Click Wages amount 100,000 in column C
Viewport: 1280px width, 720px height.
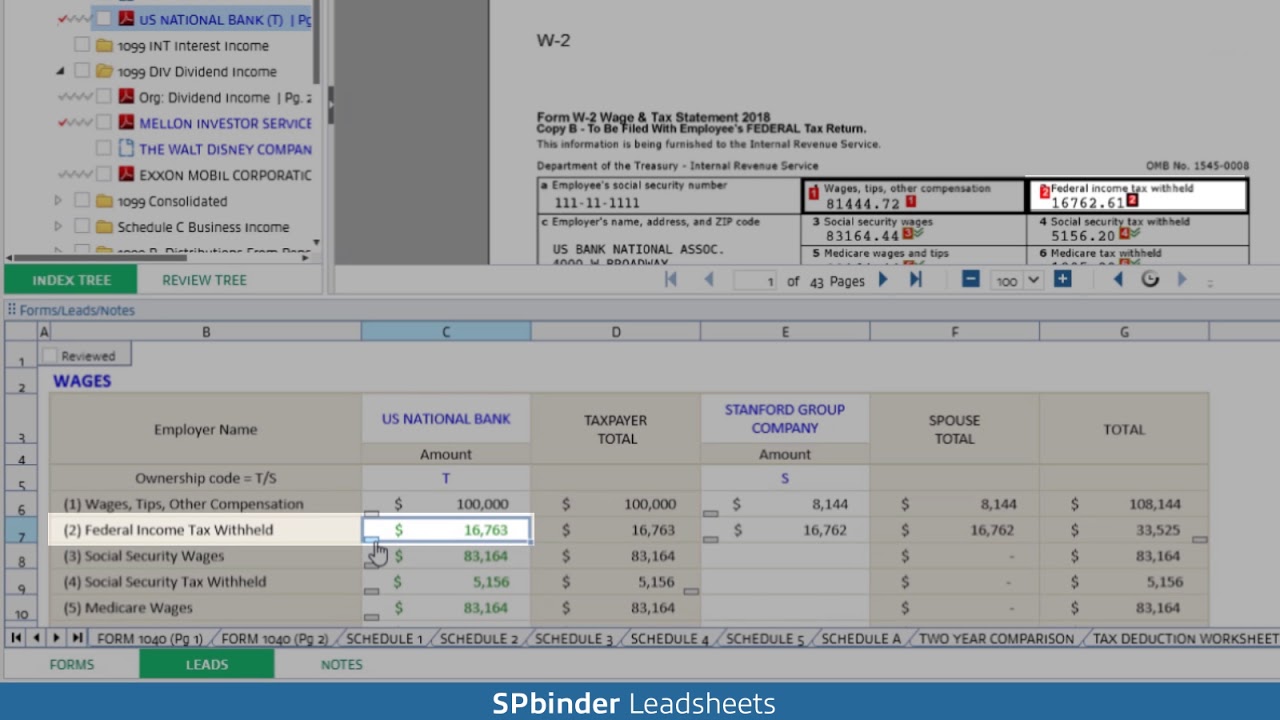tap(446, 504)
